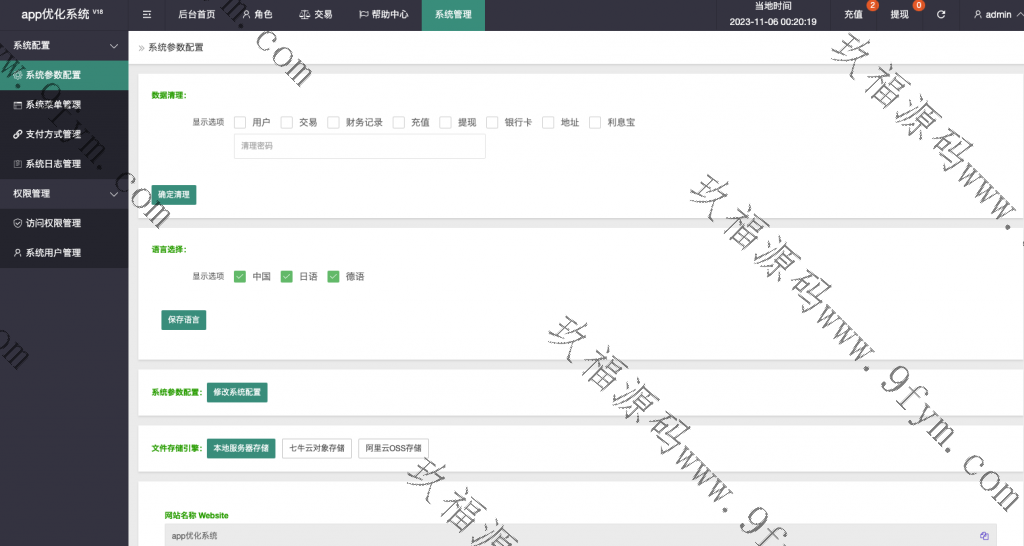The width and height of the screenshot is (1024, 546).
Task: Click the 确定清理 button
Action: 174,195
